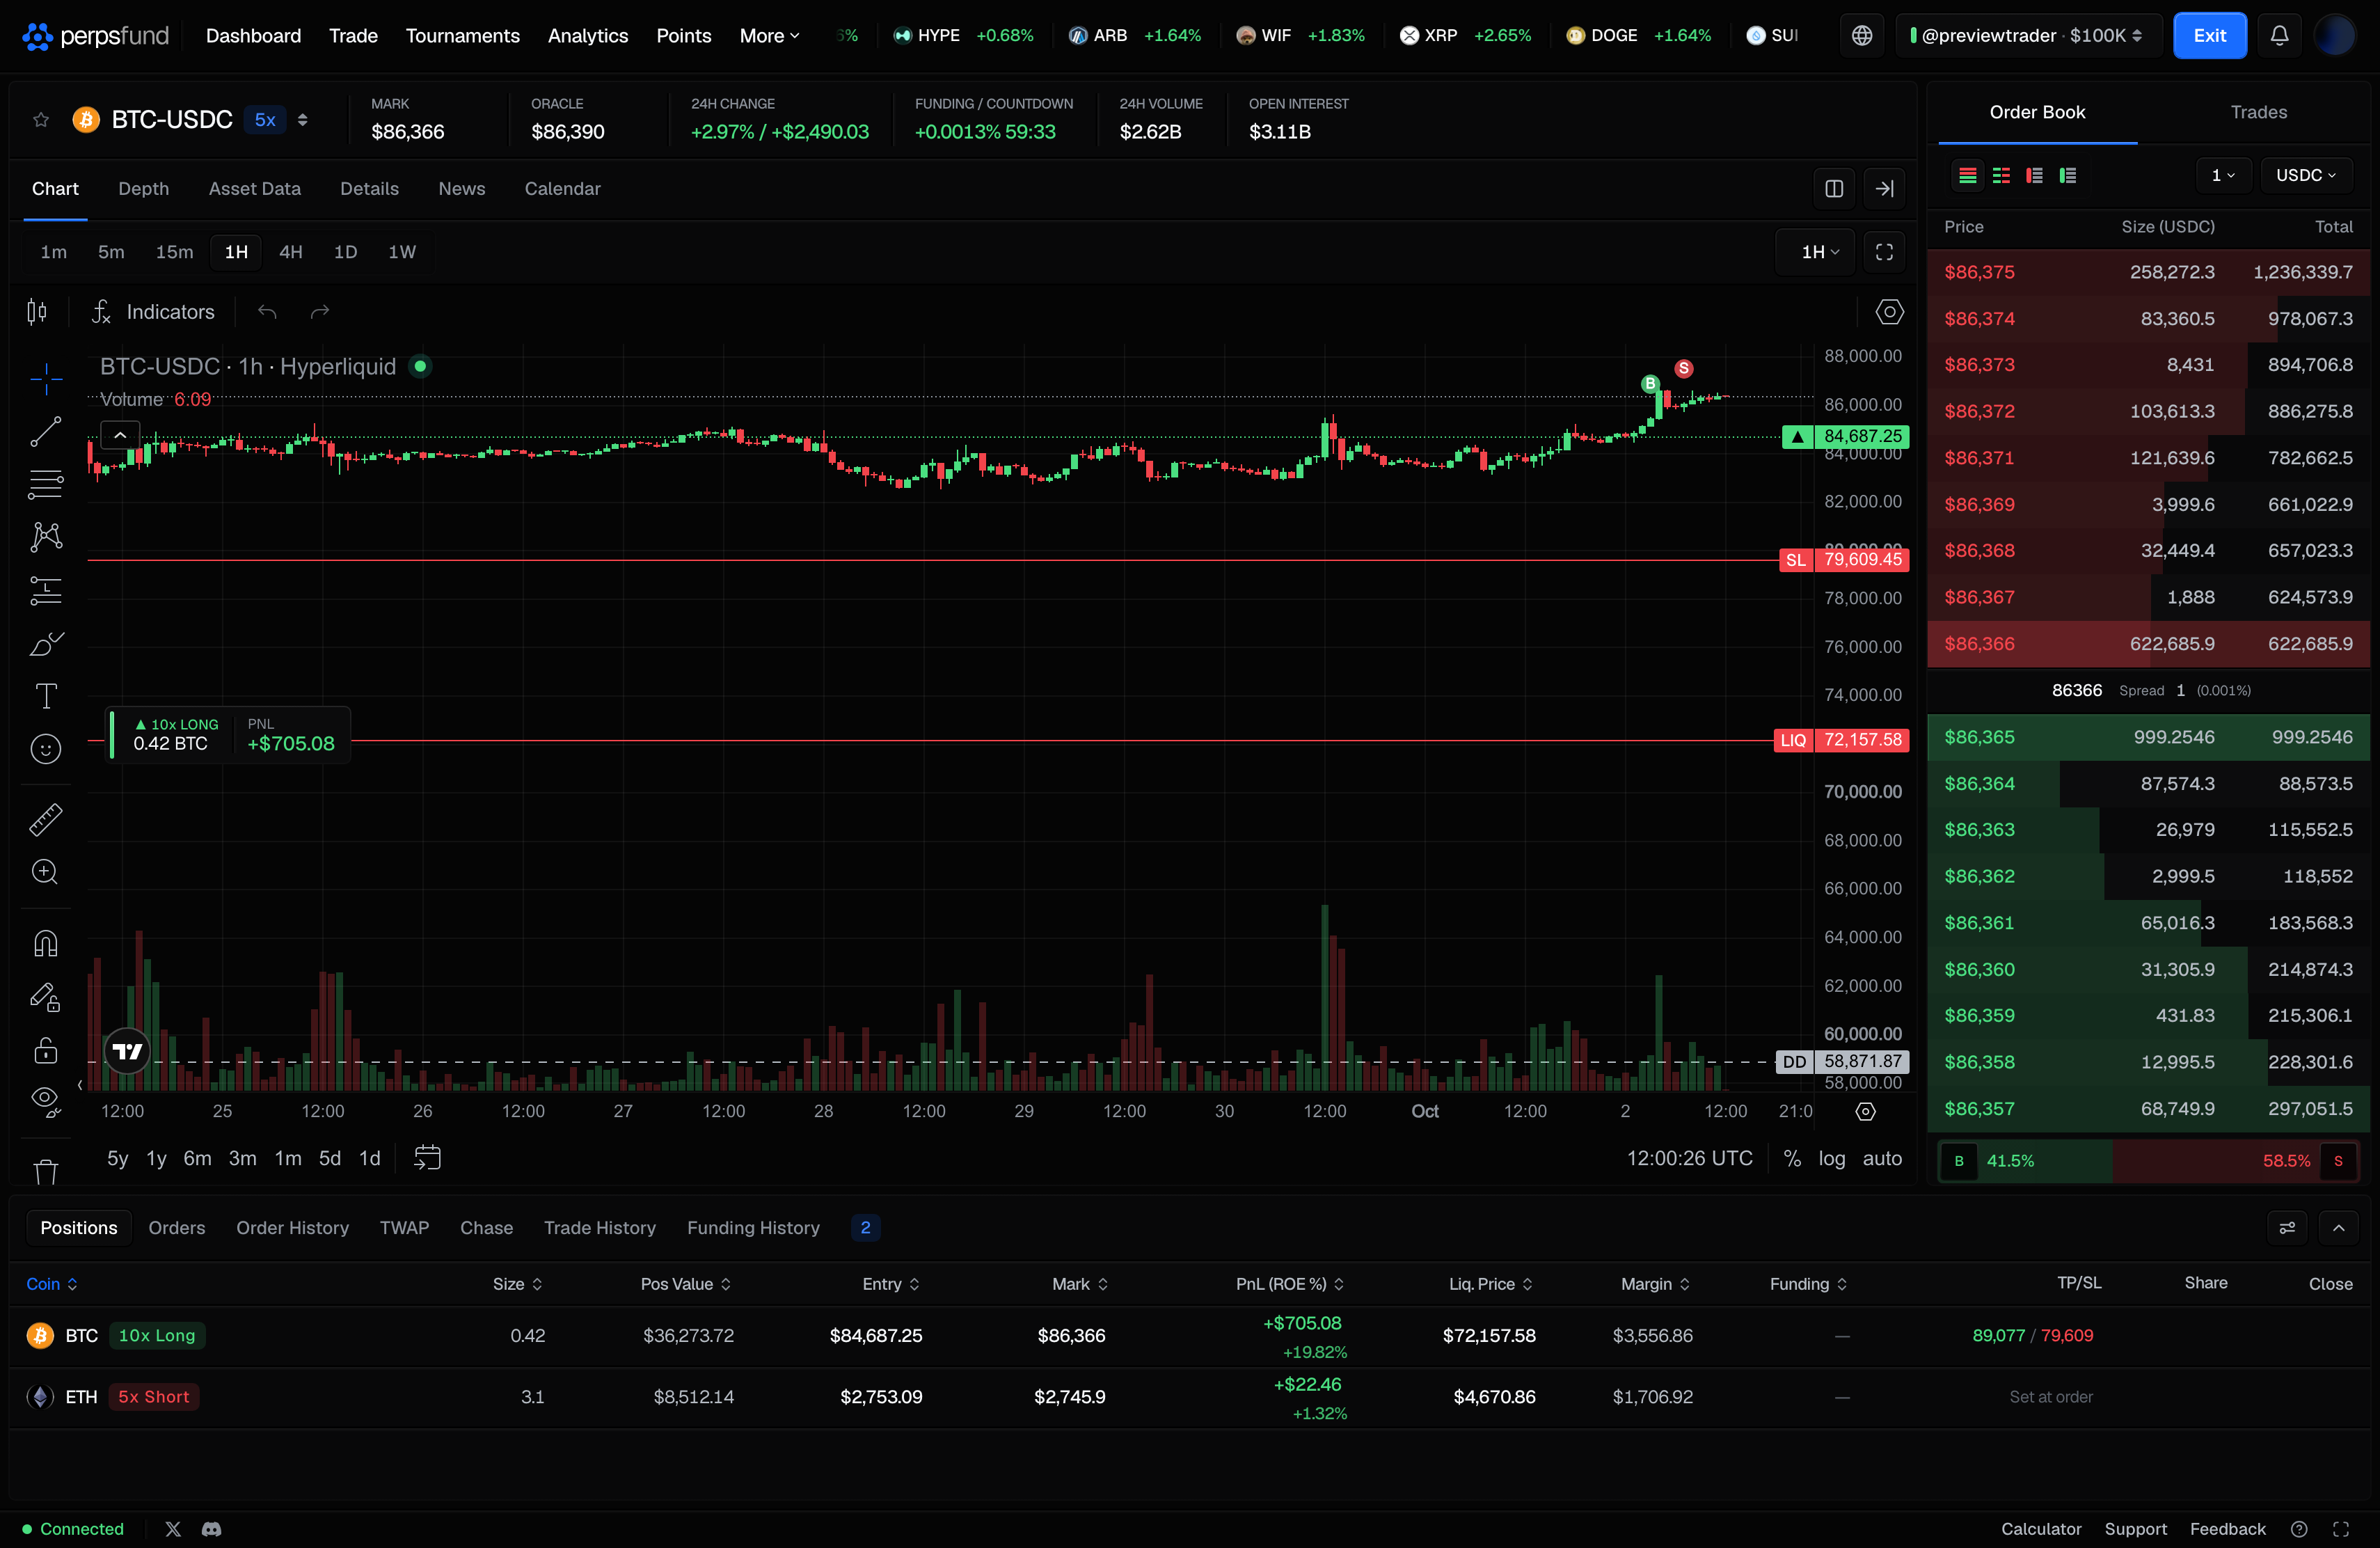Open chart settings hexagon icon
Image resolution: width=2380 pixels, height=1548 pixels.
[x=1889, y=312]
